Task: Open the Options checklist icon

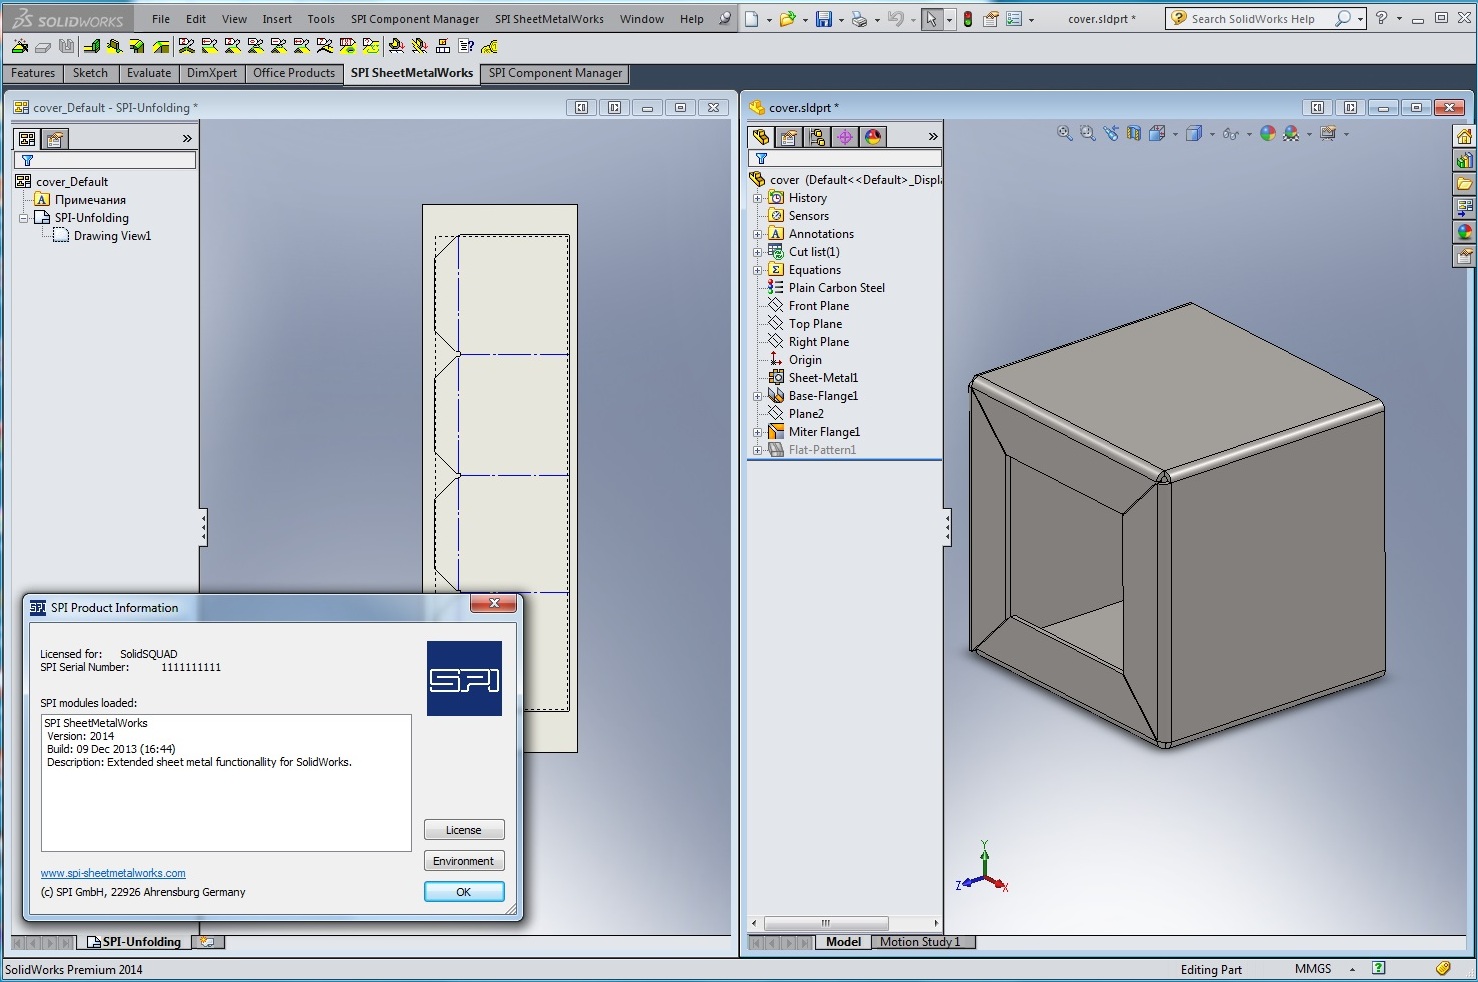Action: tap(1013, 18)
